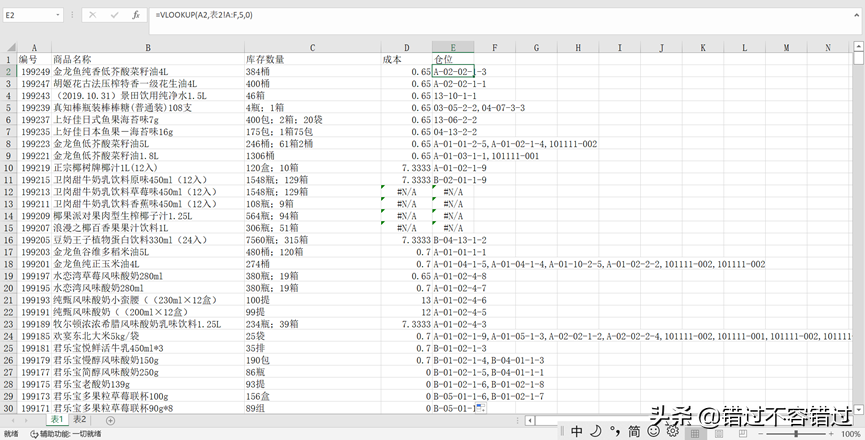Switch to sheet tab 表1
Viewport: 865px width, 440px height.
57,420
